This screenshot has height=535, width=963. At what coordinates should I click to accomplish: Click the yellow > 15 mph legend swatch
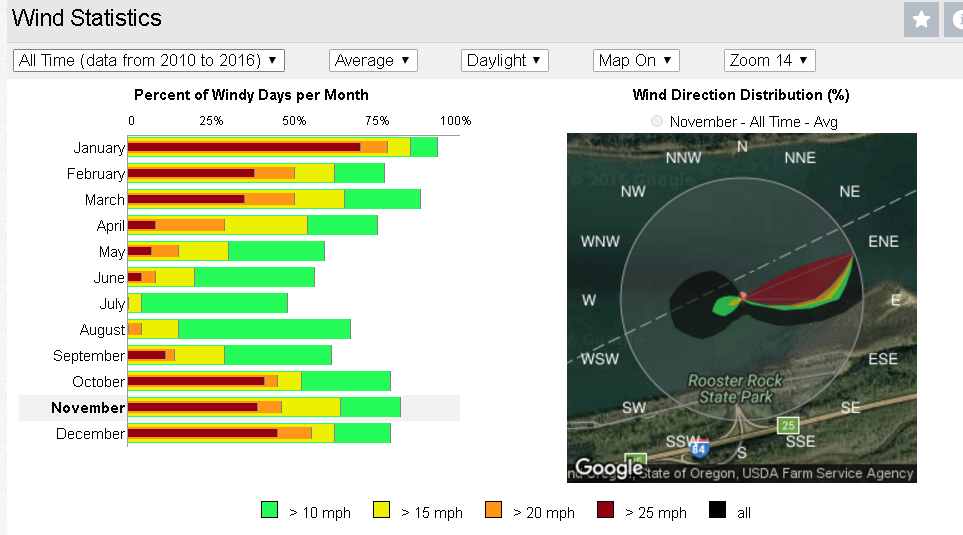click(381, 510)
